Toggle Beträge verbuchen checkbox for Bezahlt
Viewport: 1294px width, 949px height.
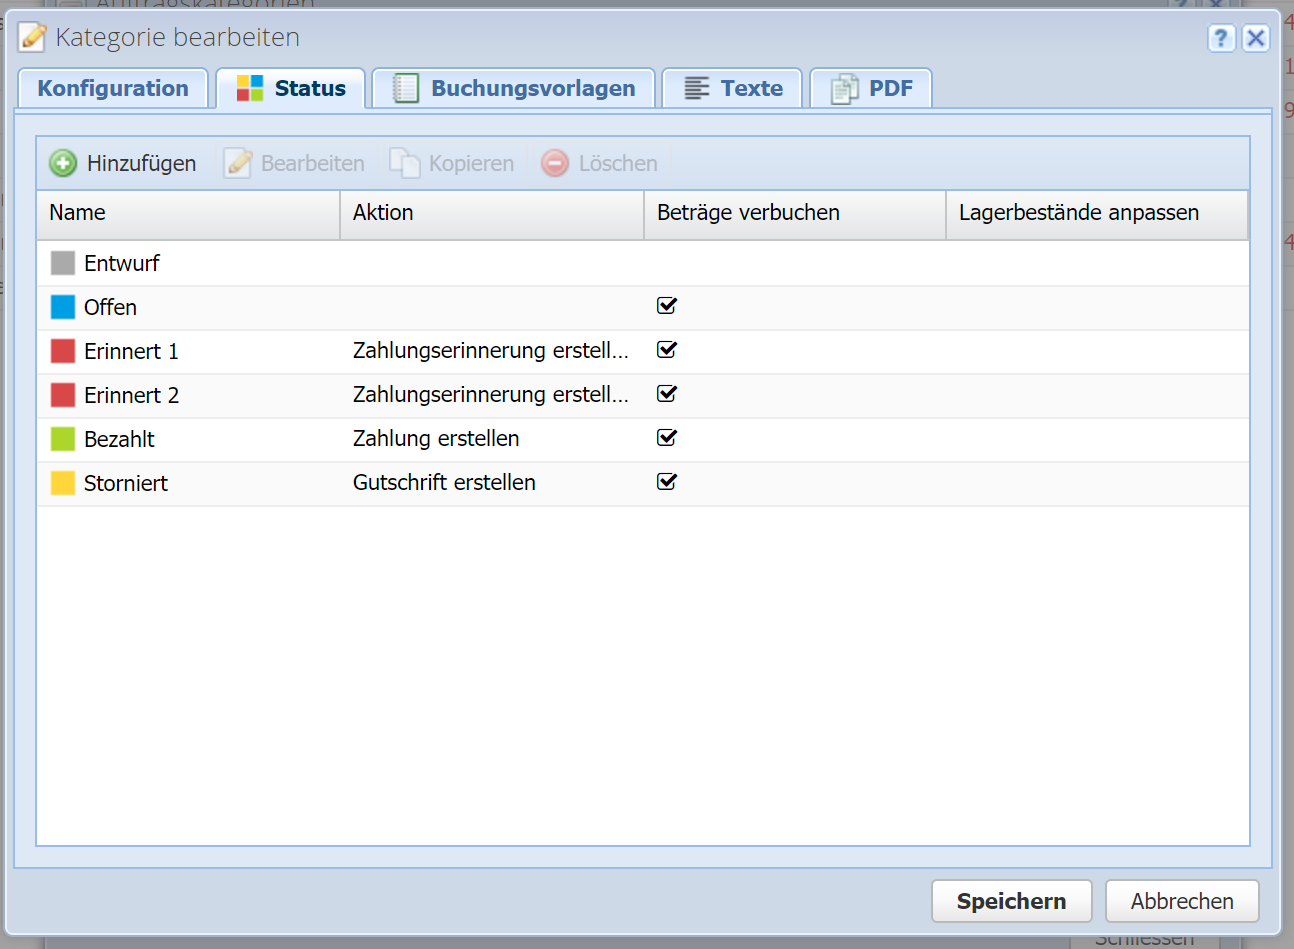tap(667, 438)
